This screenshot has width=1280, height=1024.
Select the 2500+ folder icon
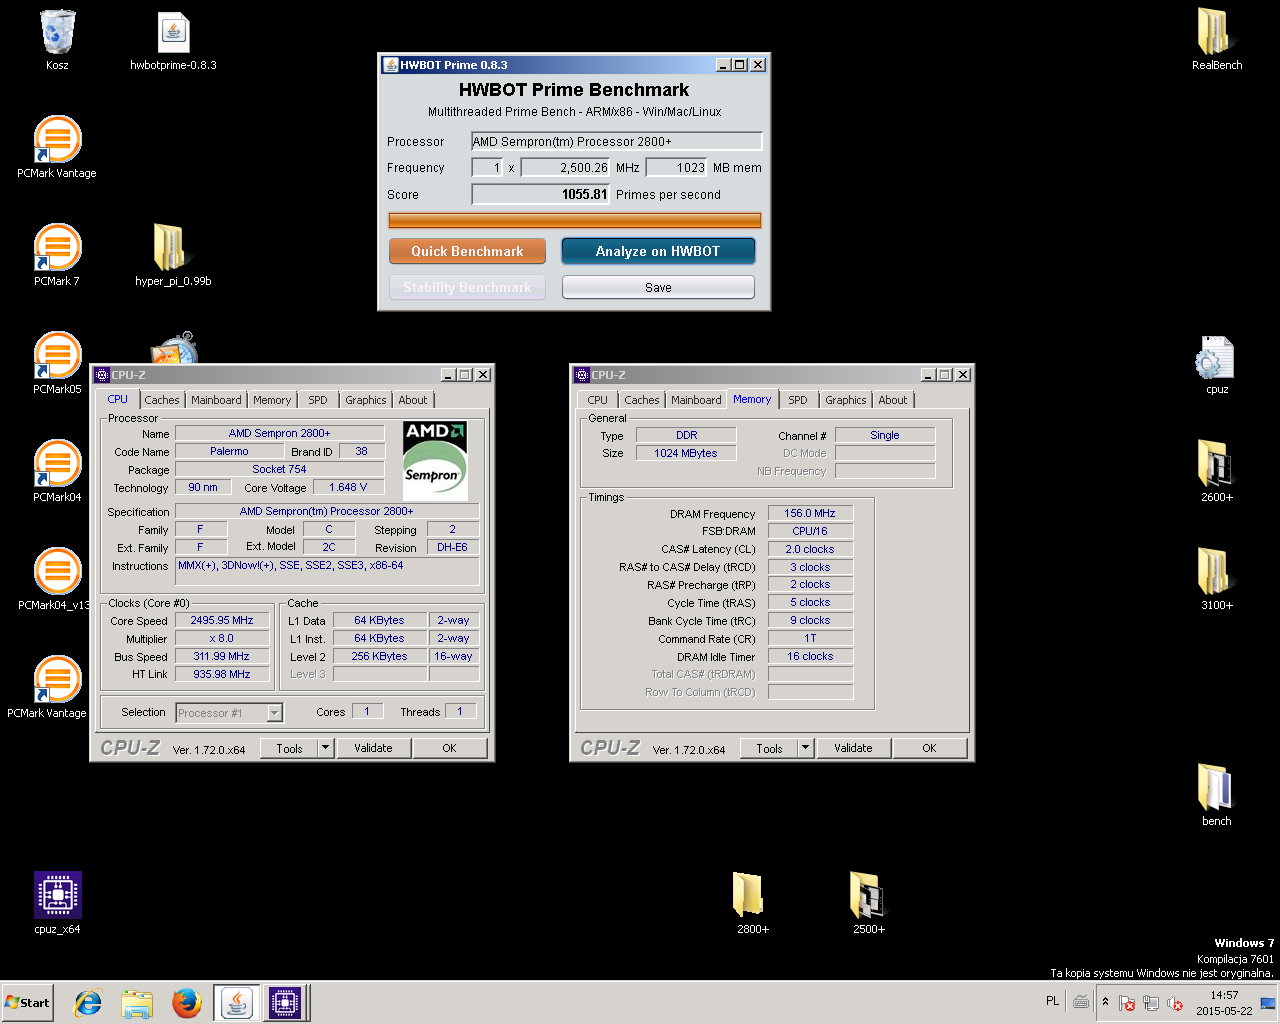(867, 895)
